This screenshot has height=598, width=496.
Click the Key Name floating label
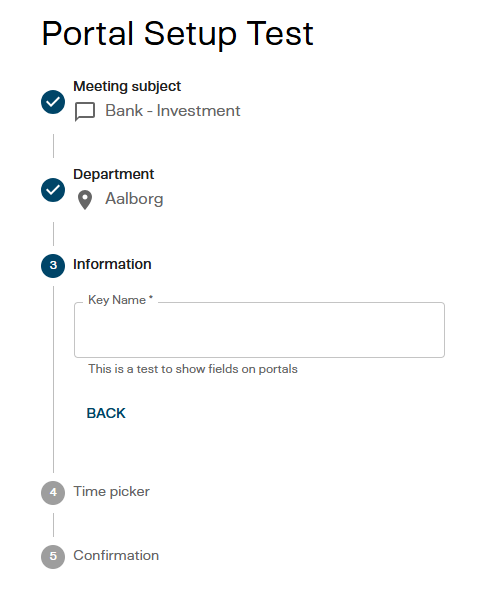[x=120, y=300]
